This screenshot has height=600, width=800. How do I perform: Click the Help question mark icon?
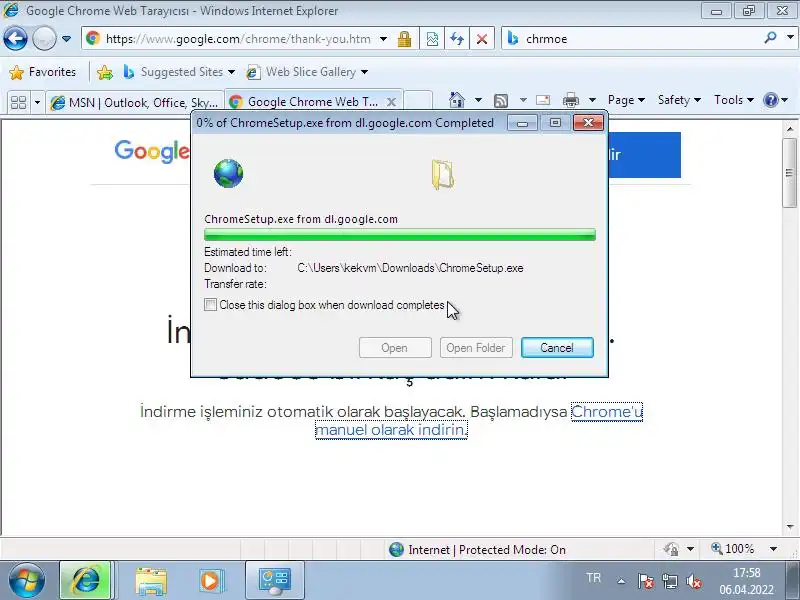[770, 100]
